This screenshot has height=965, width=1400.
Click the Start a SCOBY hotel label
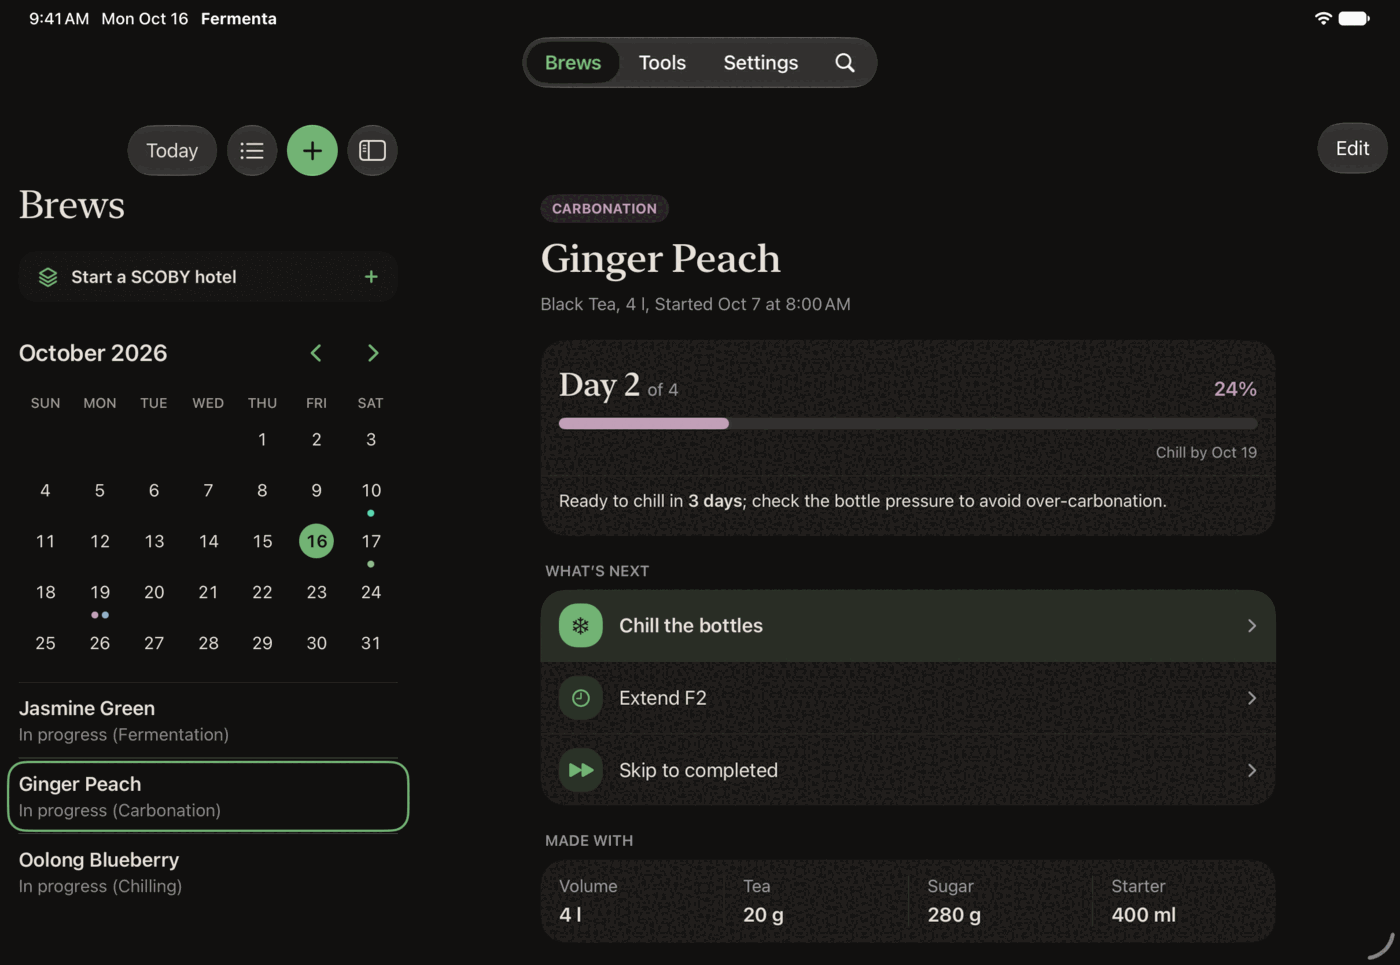[154, 277]
